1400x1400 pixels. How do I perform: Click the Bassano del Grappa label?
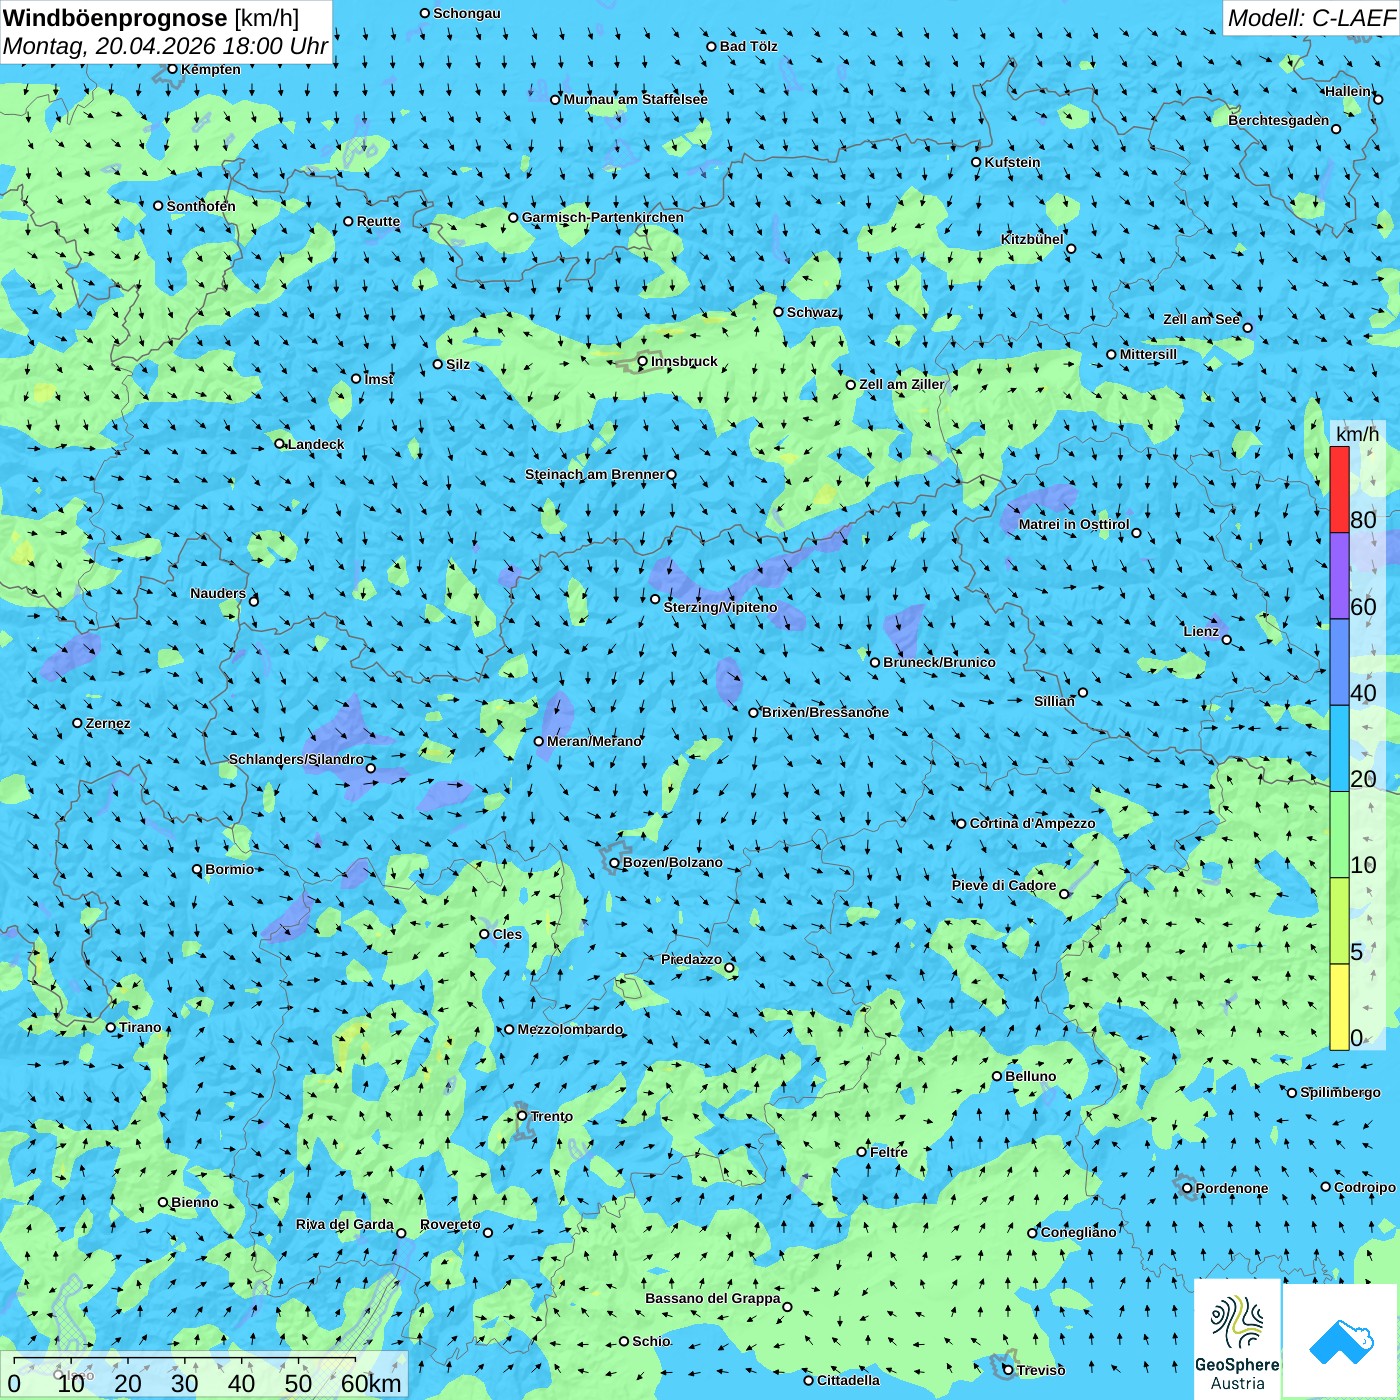tap(713, 1298)
